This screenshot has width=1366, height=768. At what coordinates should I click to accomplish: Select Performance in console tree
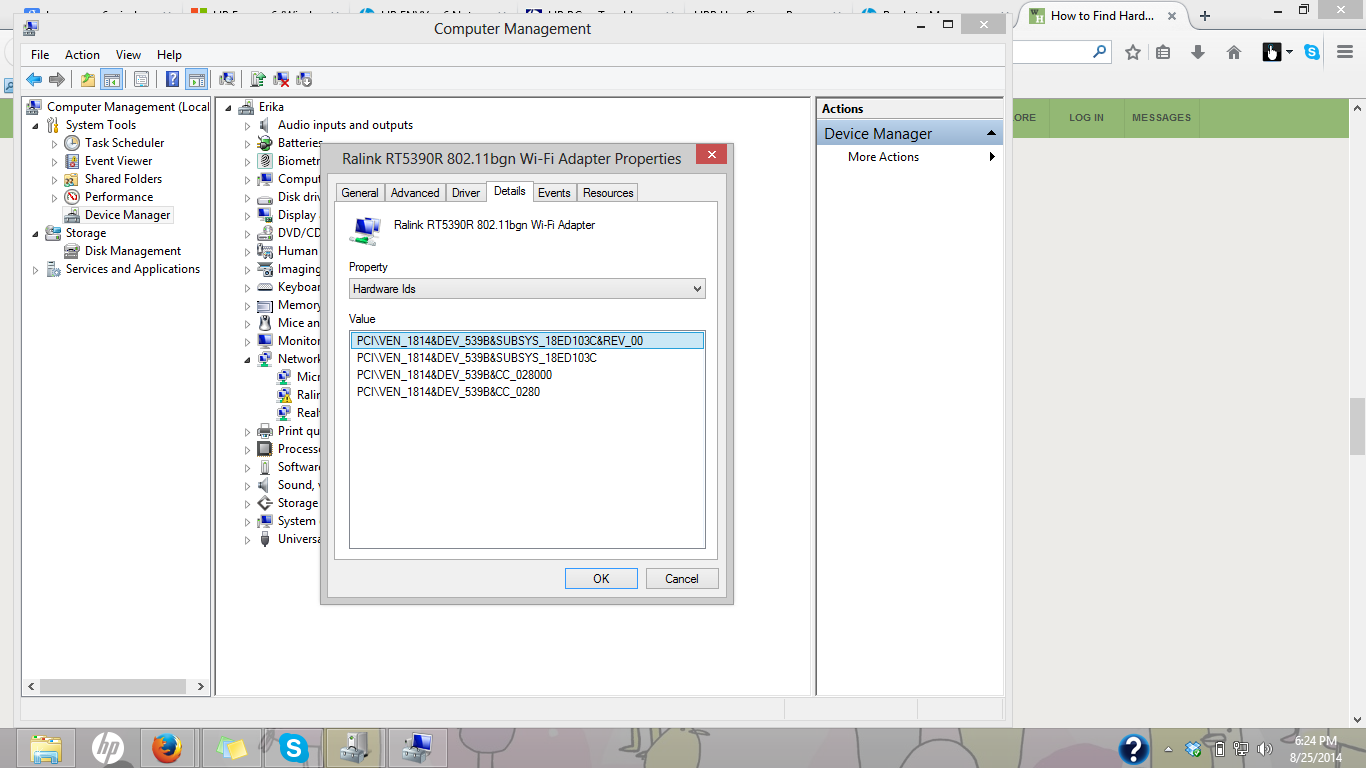click(x=119, y=197)
